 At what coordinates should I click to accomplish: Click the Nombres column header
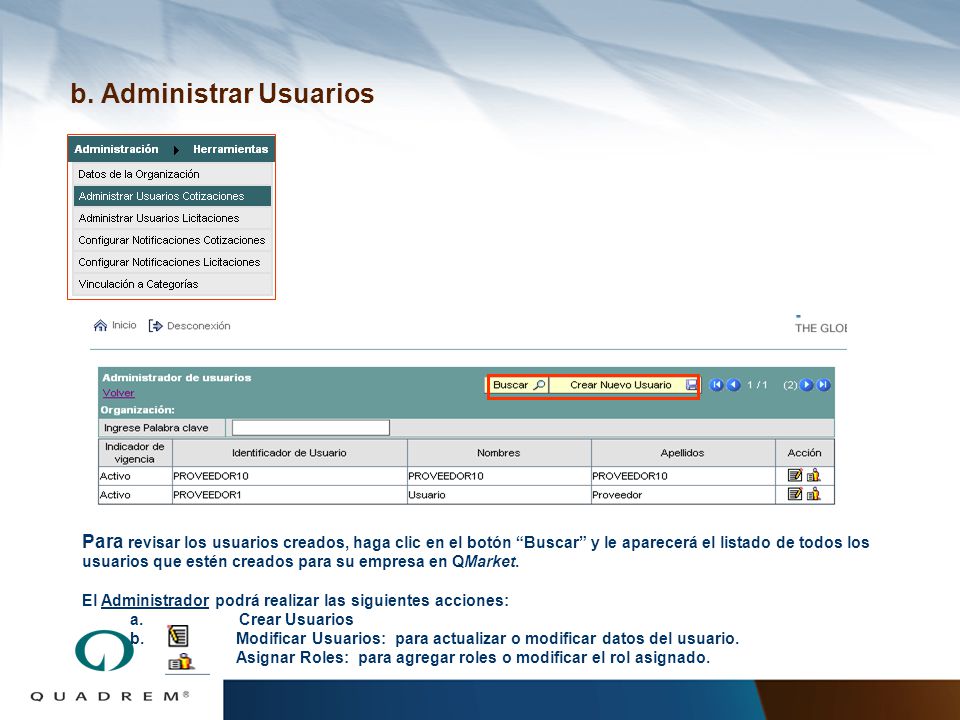click(499, 453)
